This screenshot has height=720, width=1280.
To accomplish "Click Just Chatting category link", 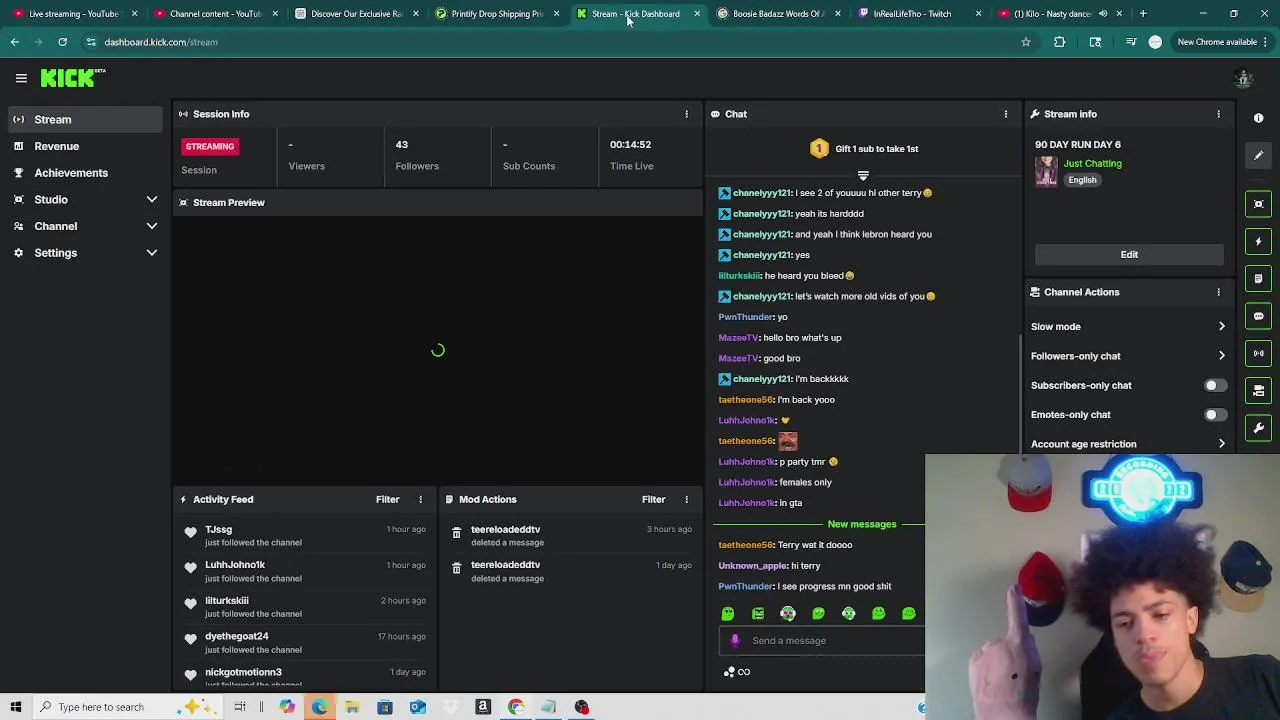I will tap(1092, 164).
